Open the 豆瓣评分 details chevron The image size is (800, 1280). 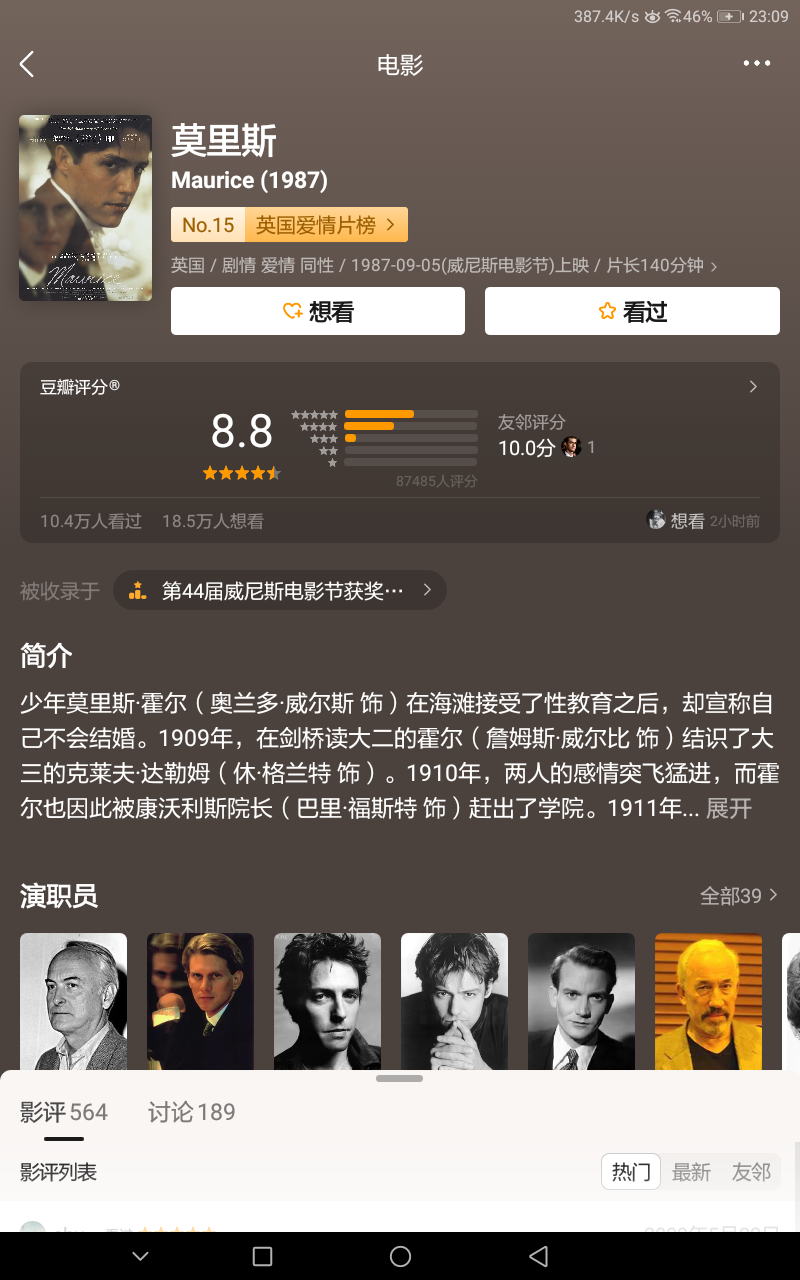coord(753,387)
